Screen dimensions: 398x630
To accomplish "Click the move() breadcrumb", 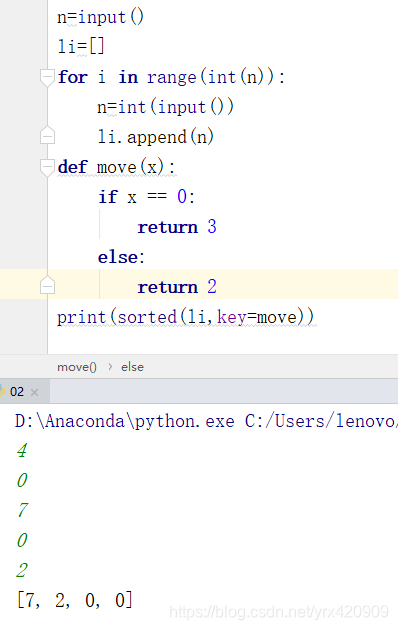I will (x=77, y=367).
